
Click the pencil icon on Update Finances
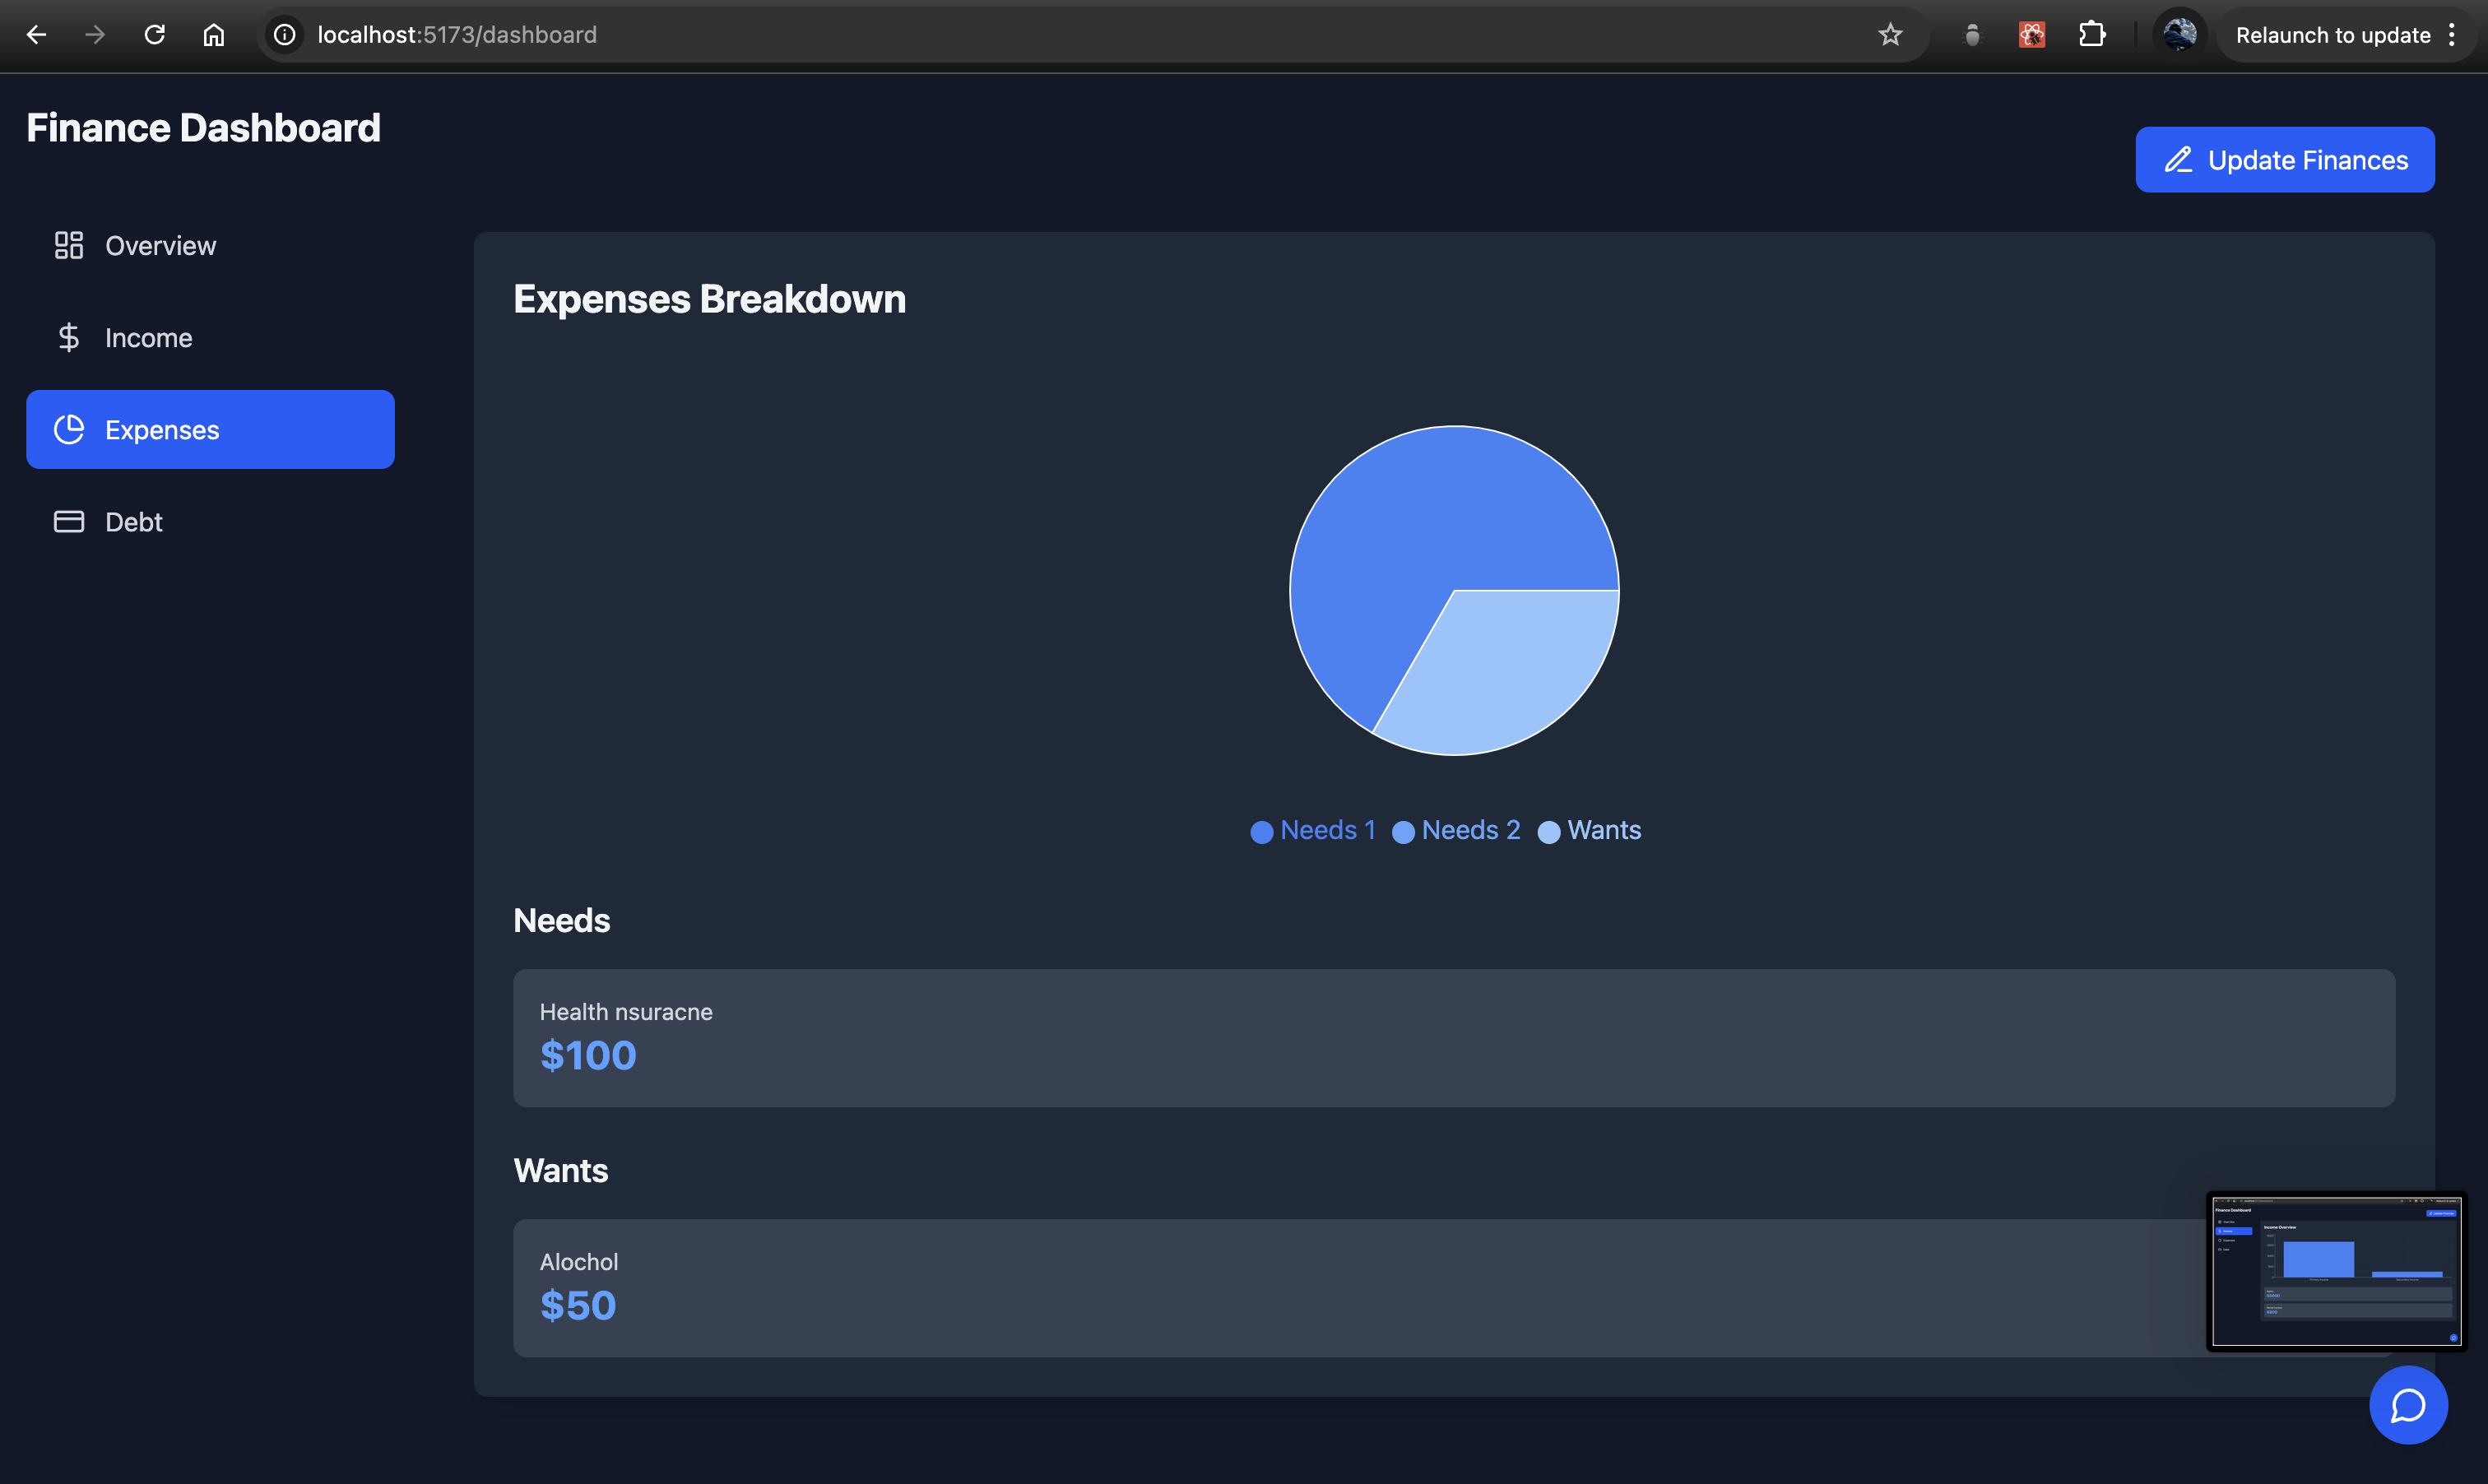(2178, 160)
